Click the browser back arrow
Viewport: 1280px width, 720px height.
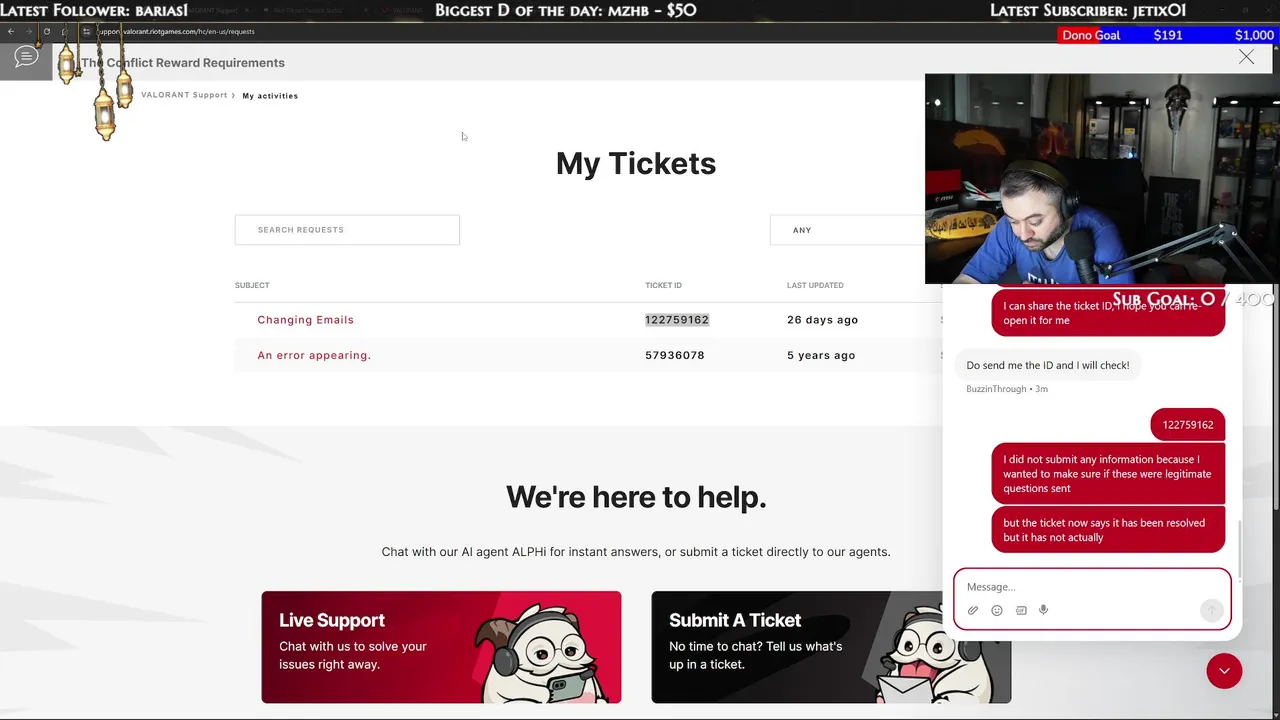tap(11, 31)
